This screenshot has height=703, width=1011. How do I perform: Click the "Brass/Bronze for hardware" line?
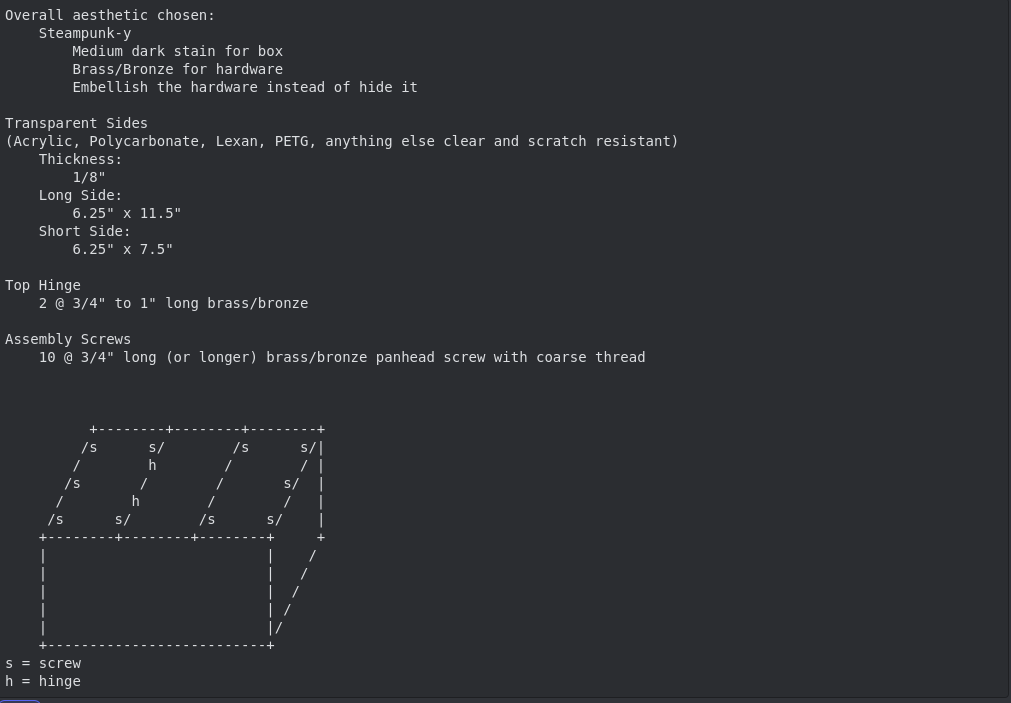177,69
